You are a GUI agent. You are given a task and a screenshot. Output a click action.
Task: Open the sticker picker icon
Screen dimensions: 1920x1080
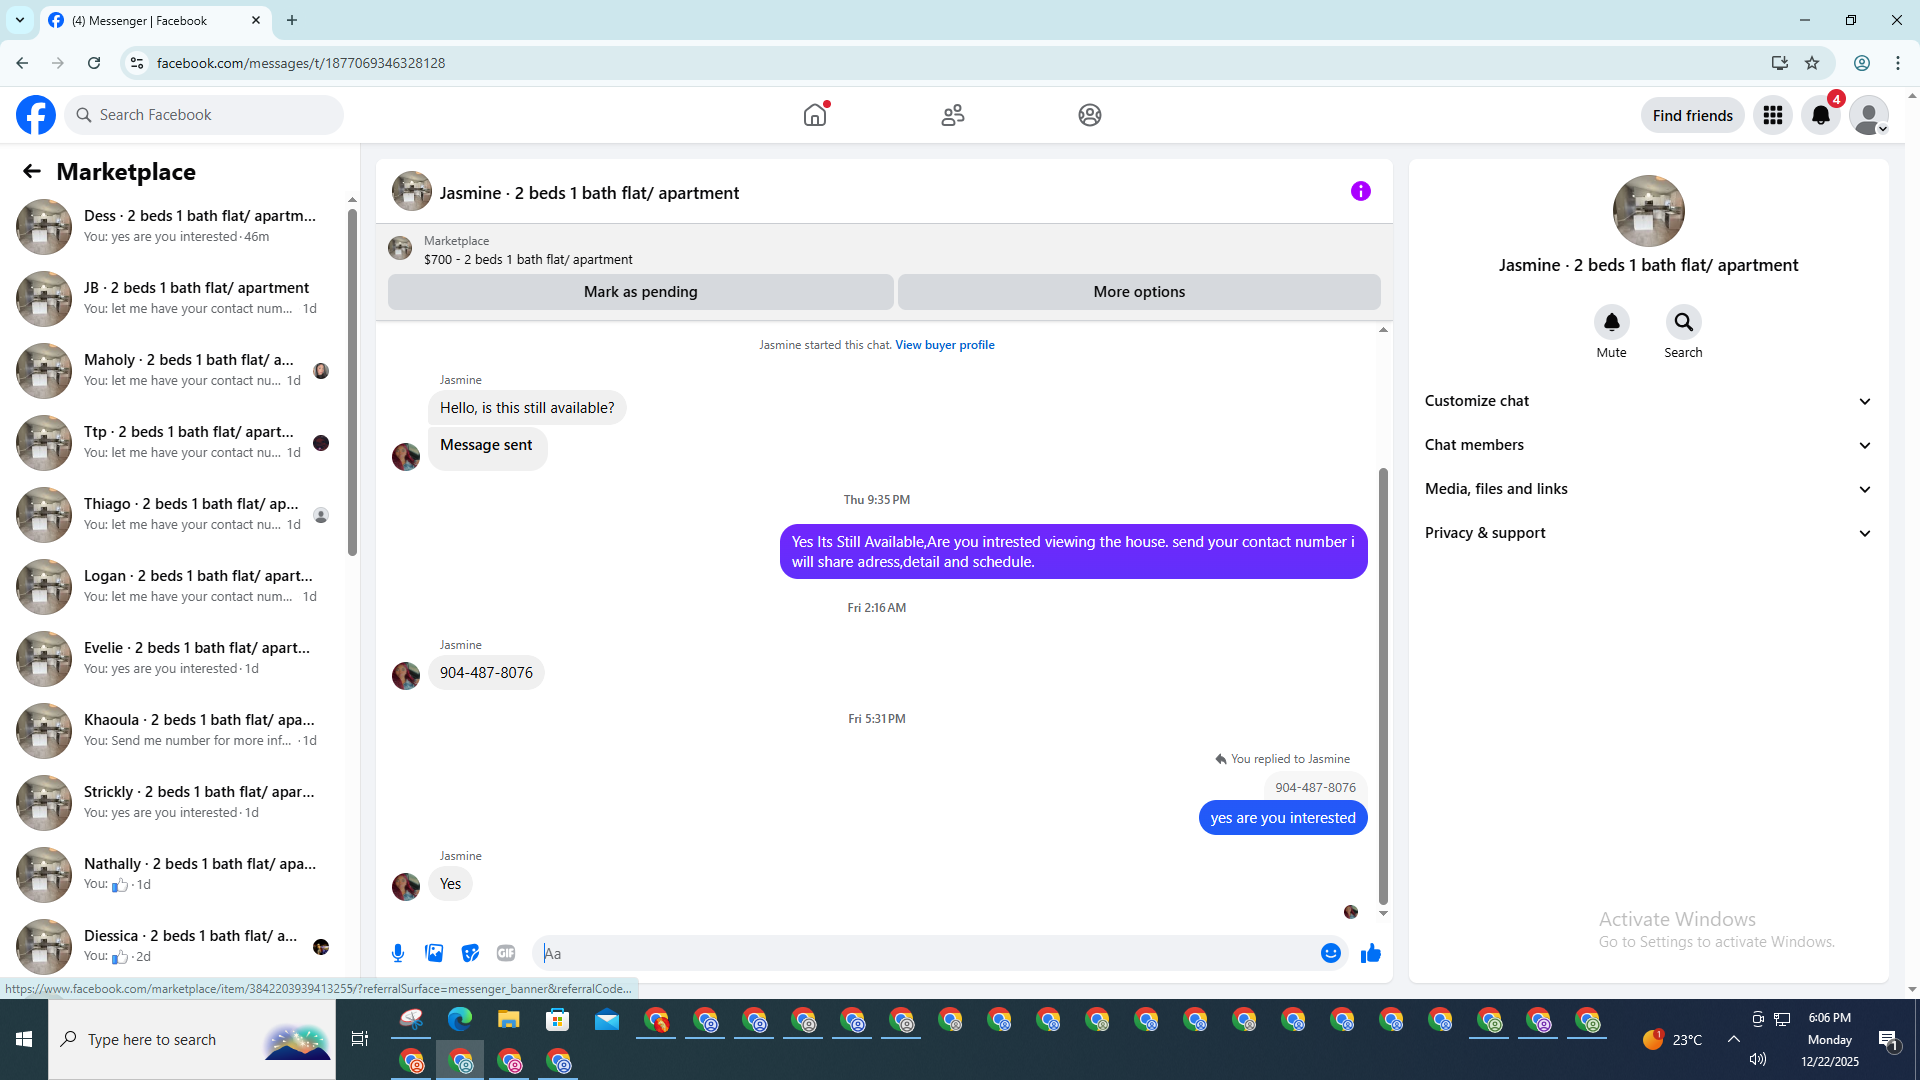(x=470, y=953)
